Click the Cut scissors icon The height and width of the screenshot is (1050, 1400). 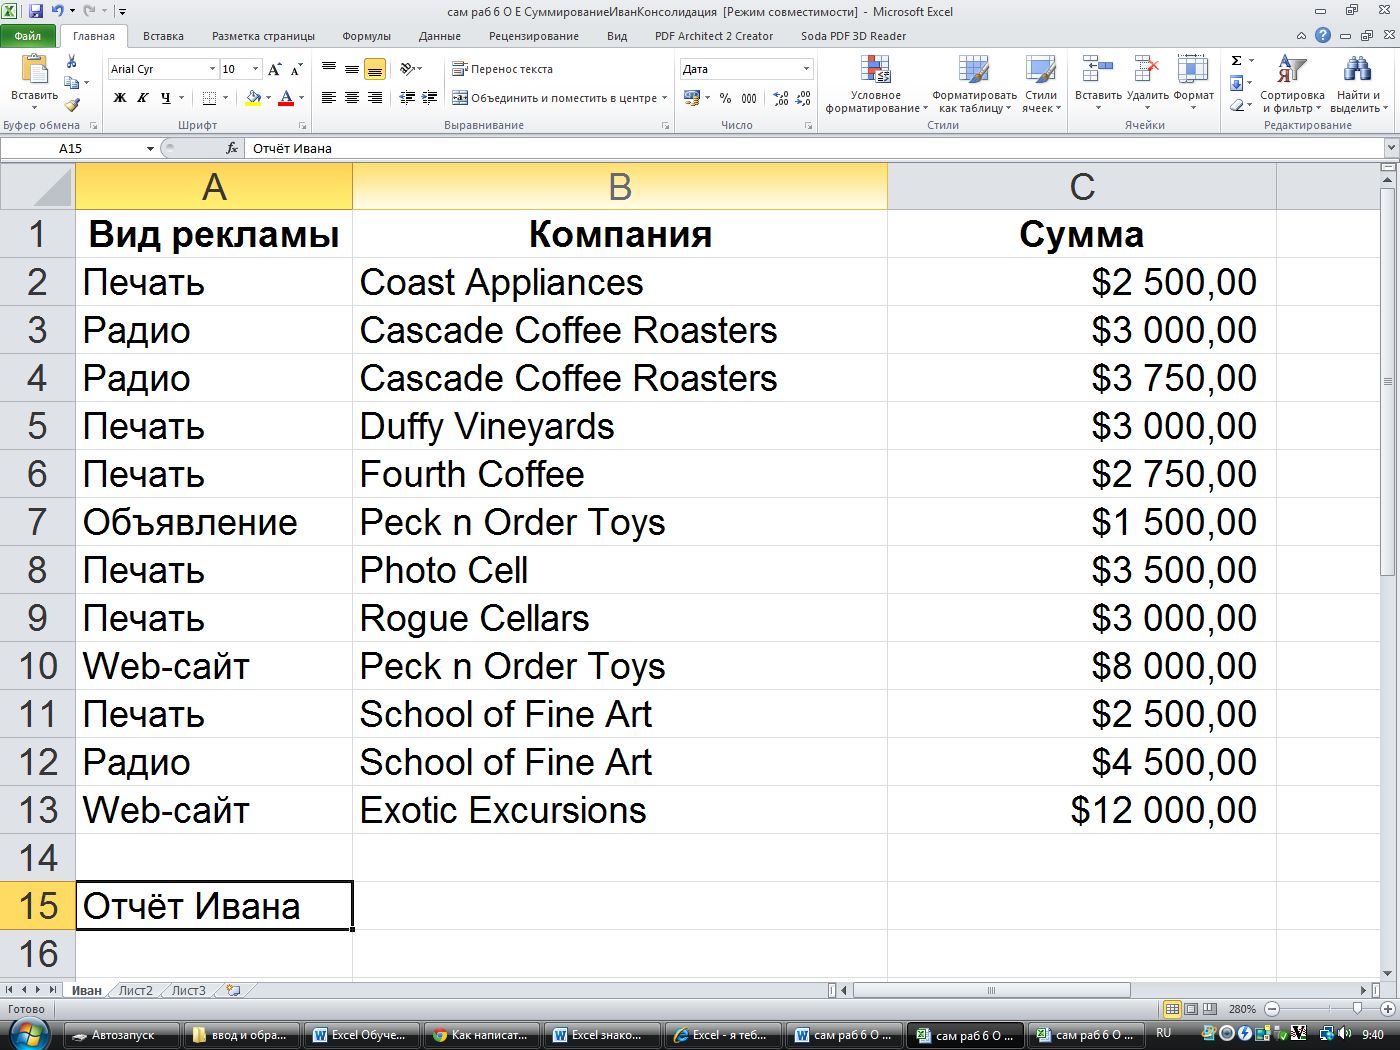[x=71, y=62]
